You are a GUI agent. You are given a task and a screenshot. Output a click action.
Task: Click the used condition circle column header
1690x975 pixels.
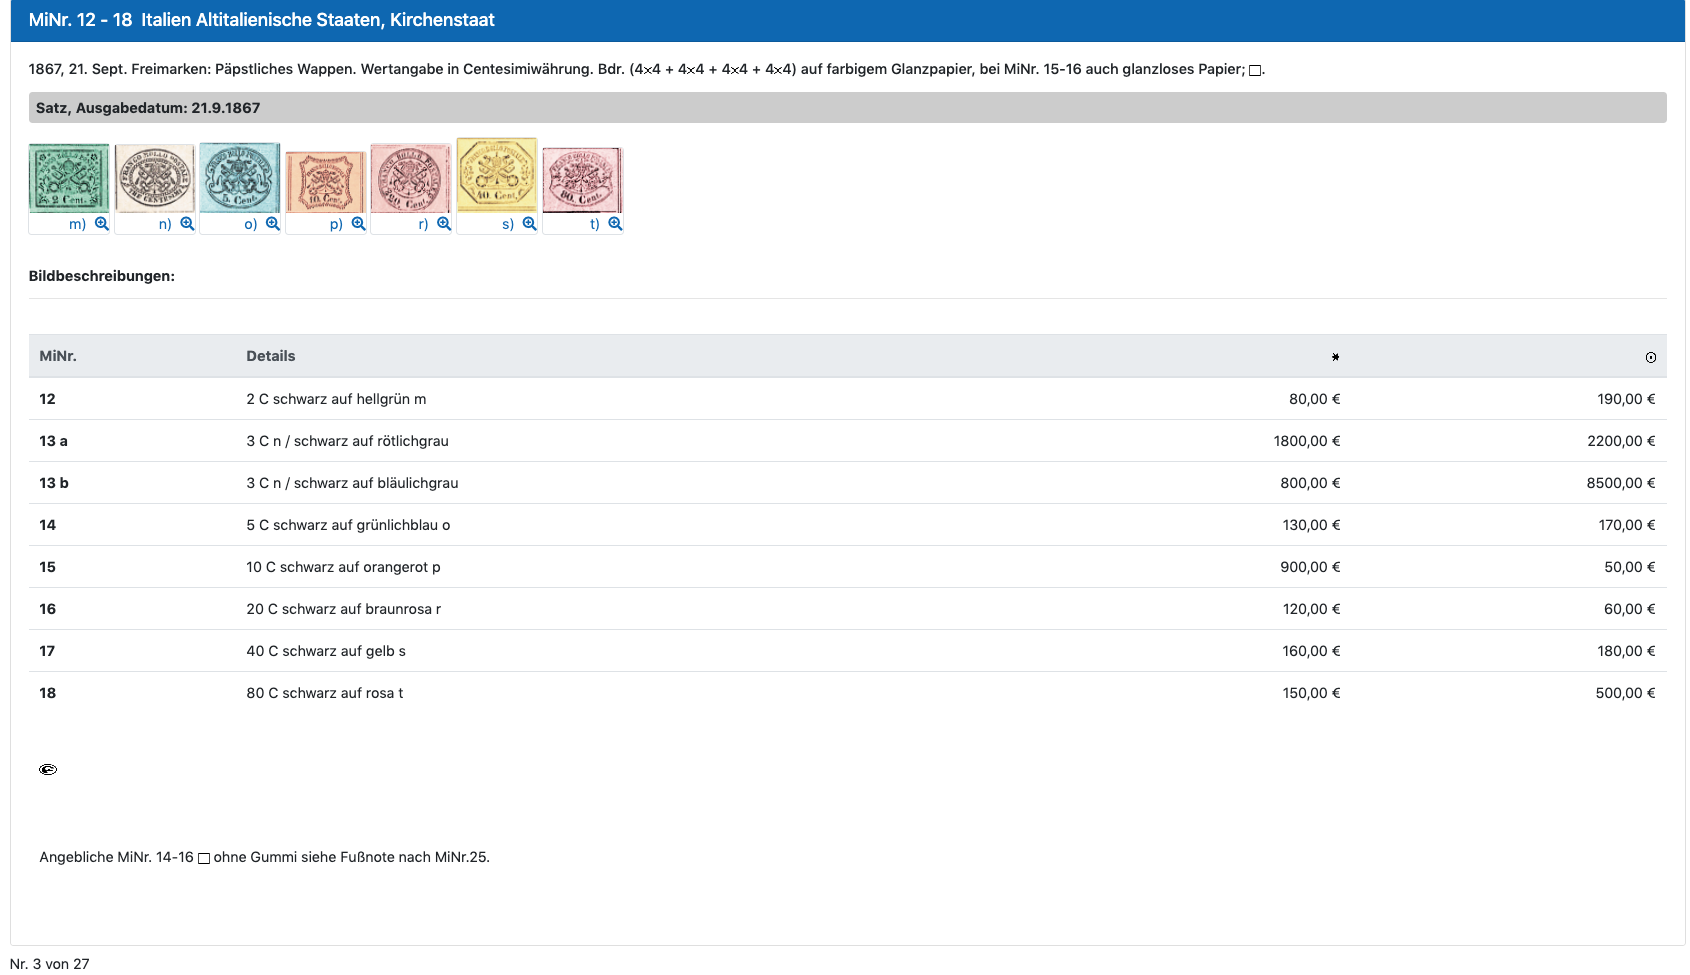1650,357
